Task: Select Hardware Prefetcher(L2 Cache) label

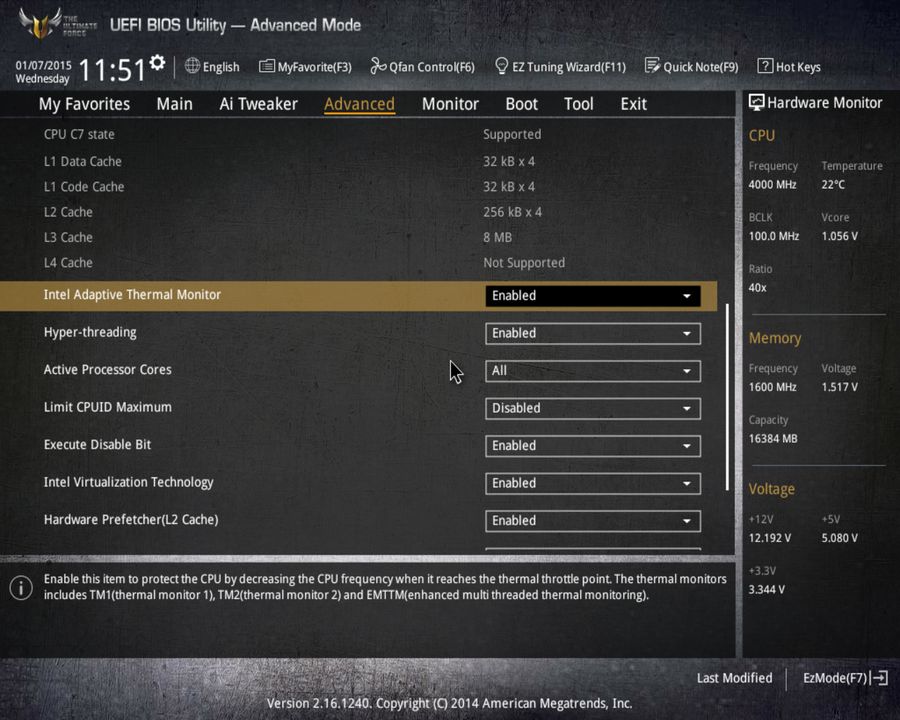Action: click(131, 520)
